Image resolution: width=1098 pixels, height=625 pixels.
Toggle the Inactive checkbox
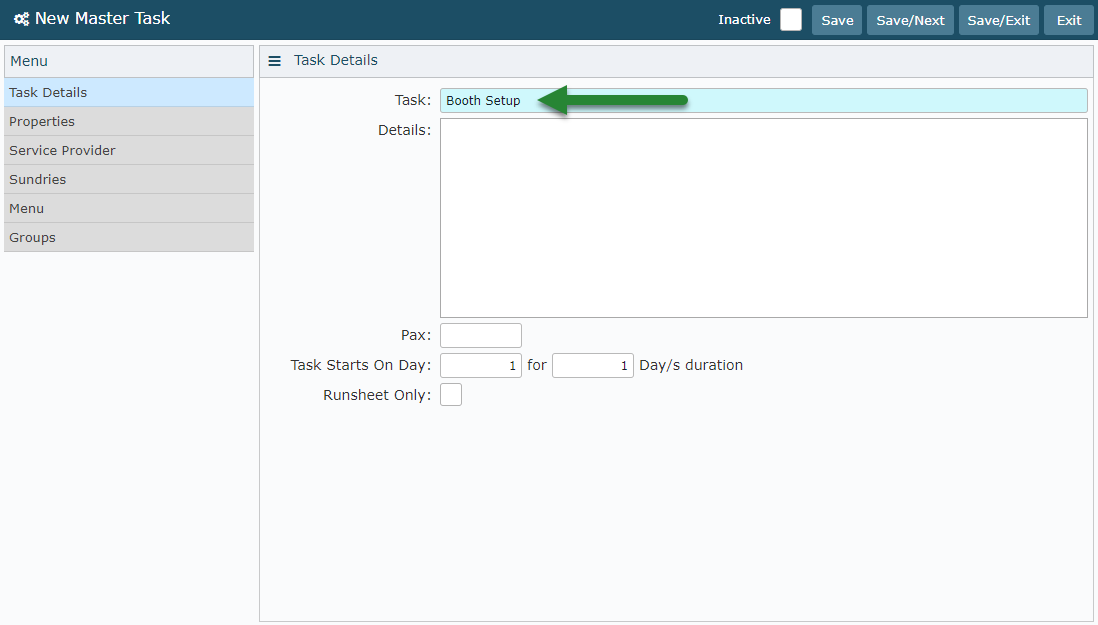click(x=791, y=20)
